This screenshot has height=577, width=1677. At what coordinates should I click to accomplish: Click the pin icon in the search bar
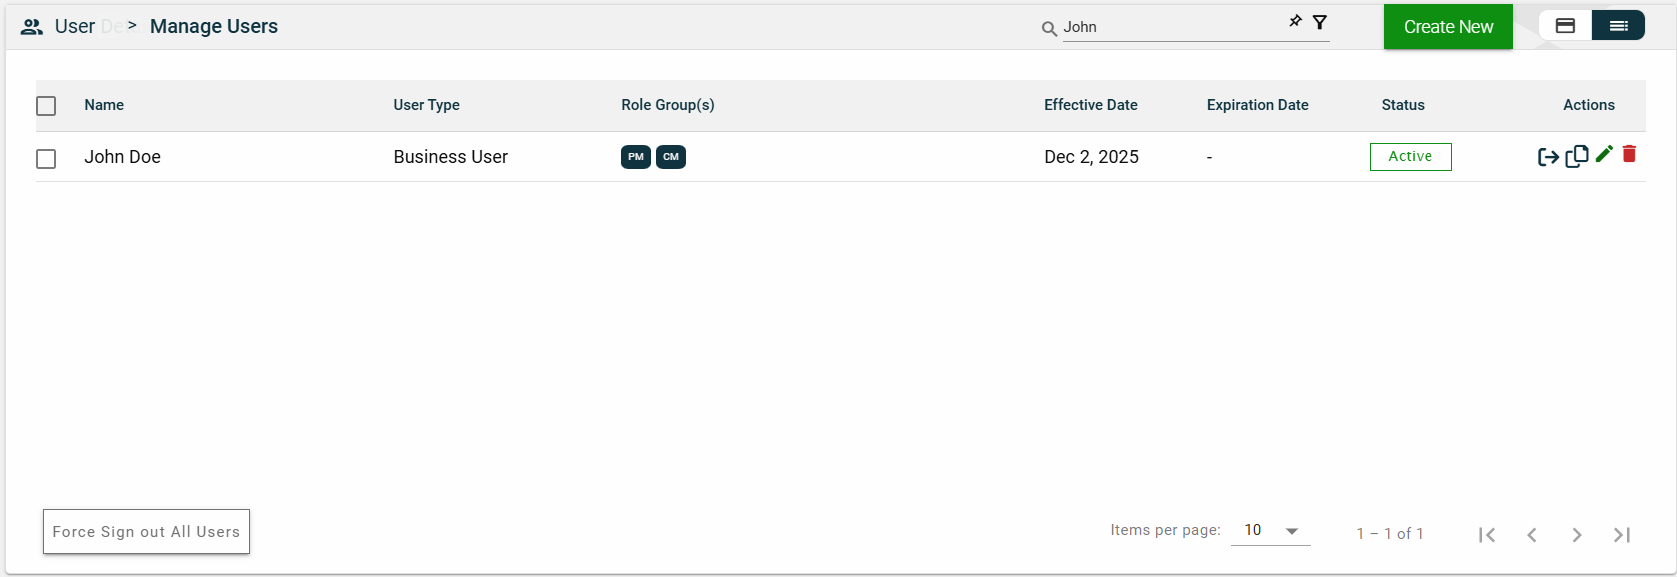coord(1295,21)
